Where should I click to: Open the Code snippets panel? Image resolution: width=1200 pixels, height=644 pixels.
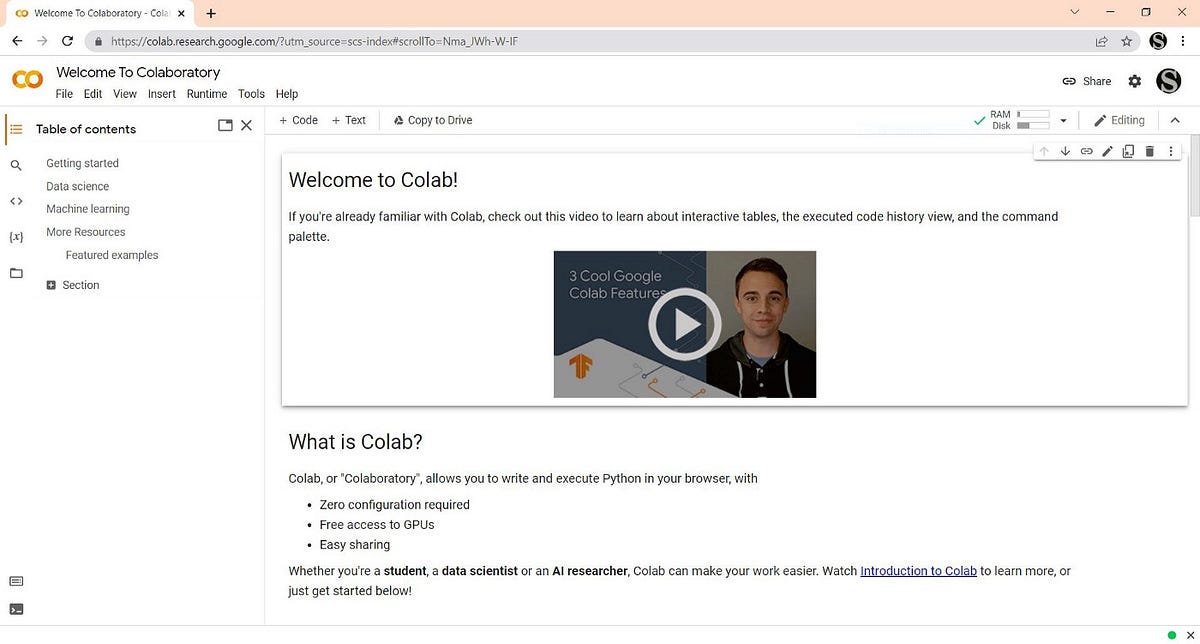(16, 201)
